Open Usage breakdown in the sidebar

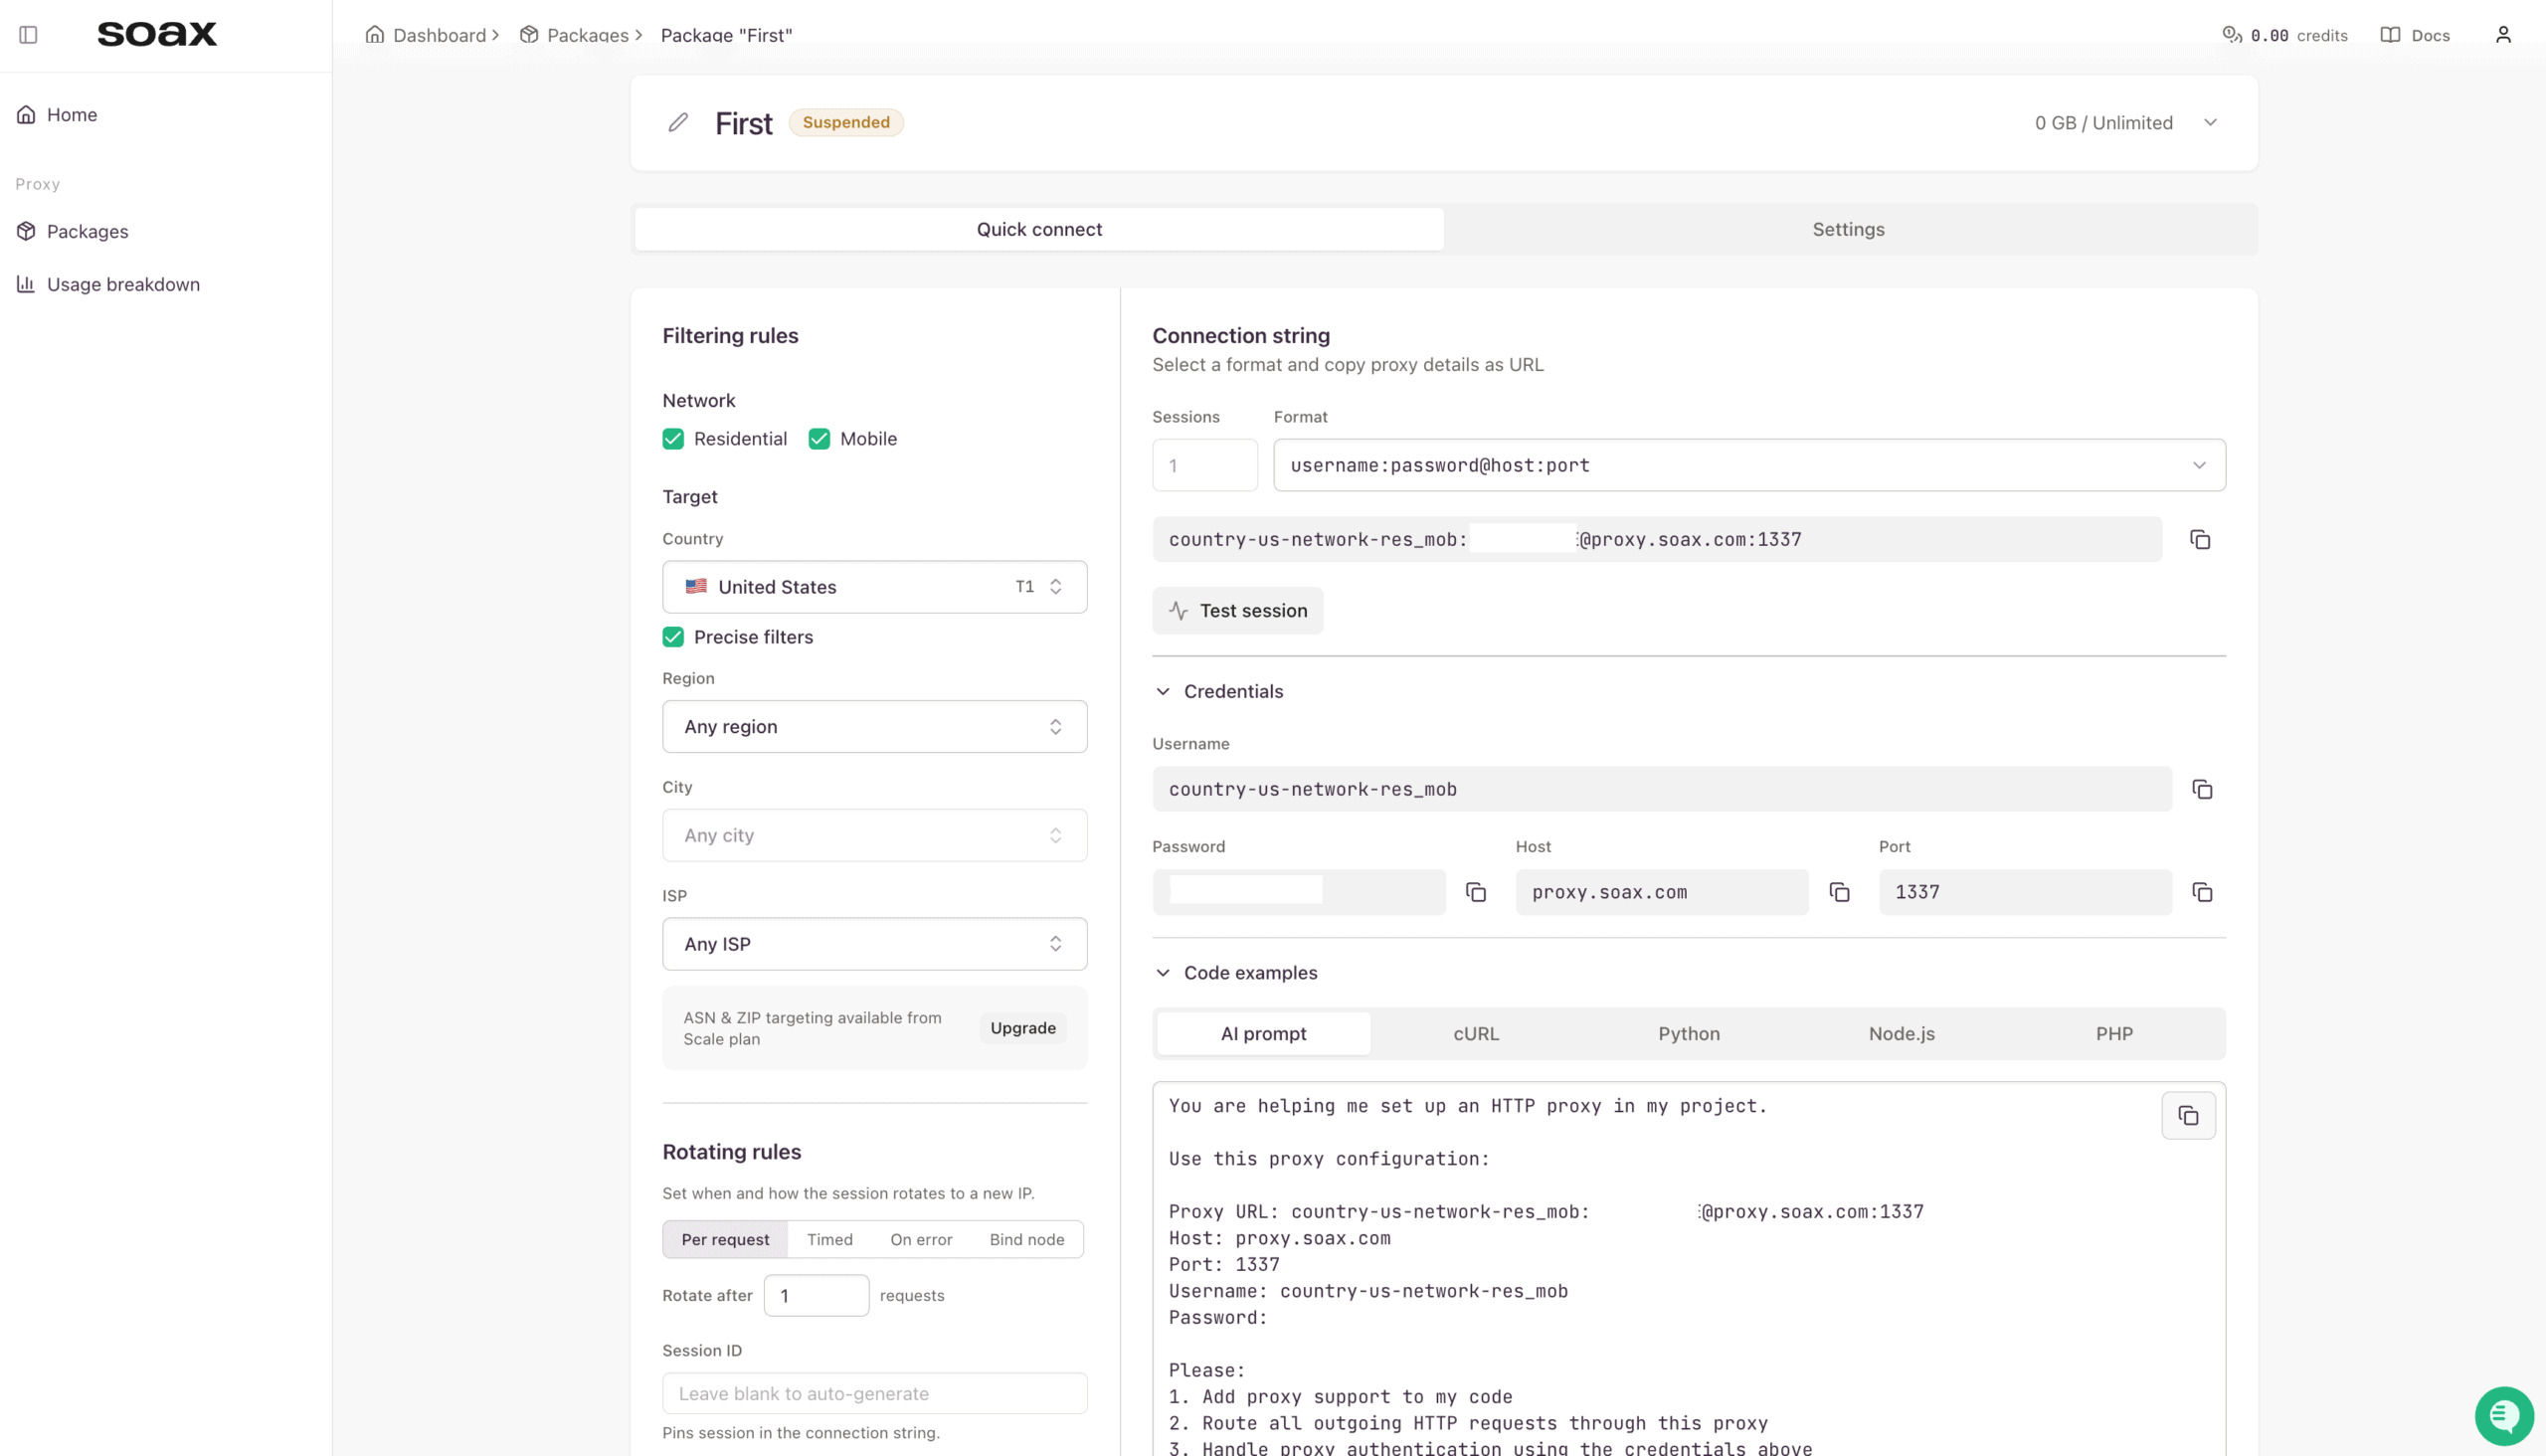pos(108,284)
